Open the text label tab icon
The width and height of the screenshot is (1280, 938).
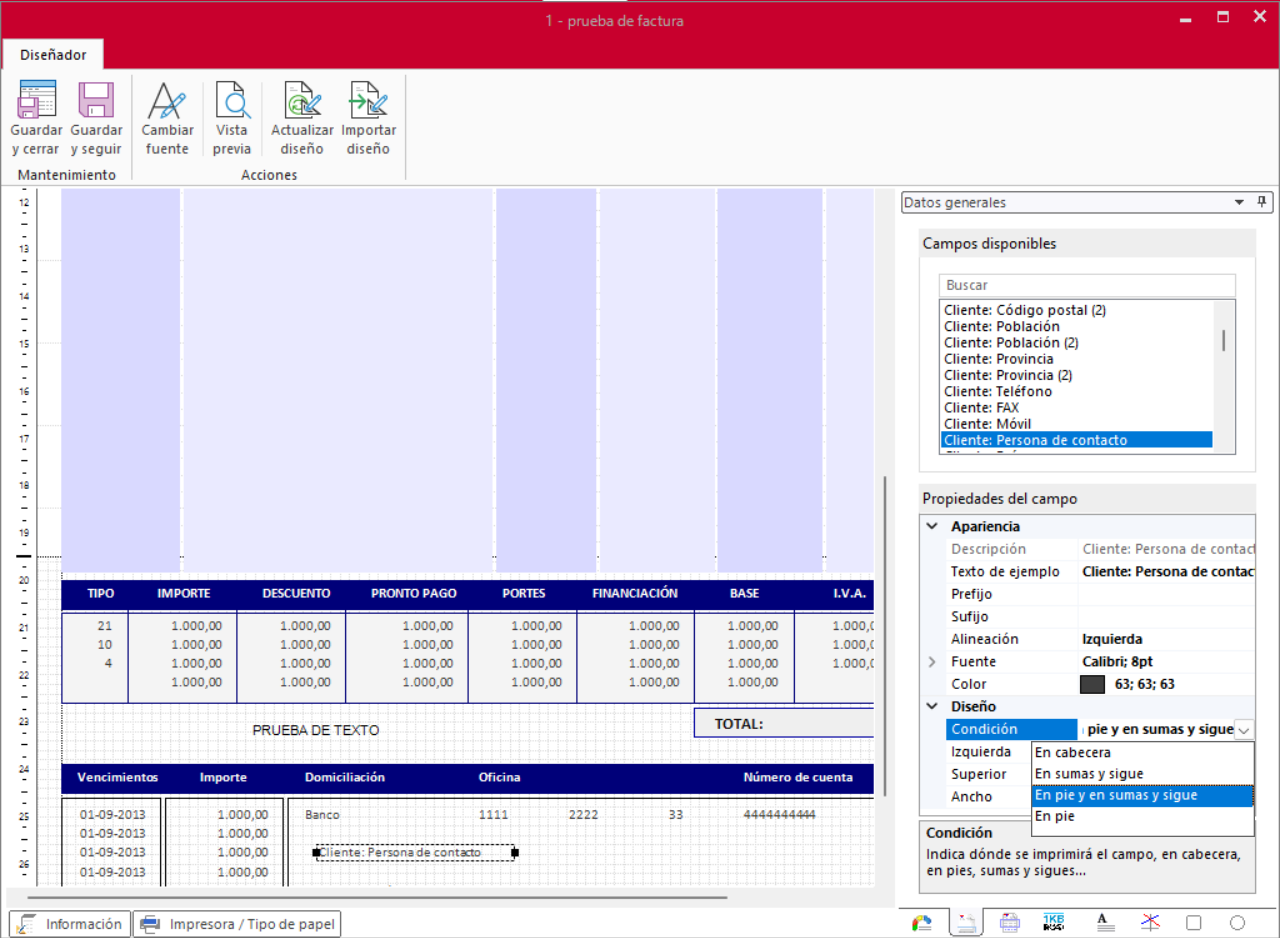(1103, 923)
